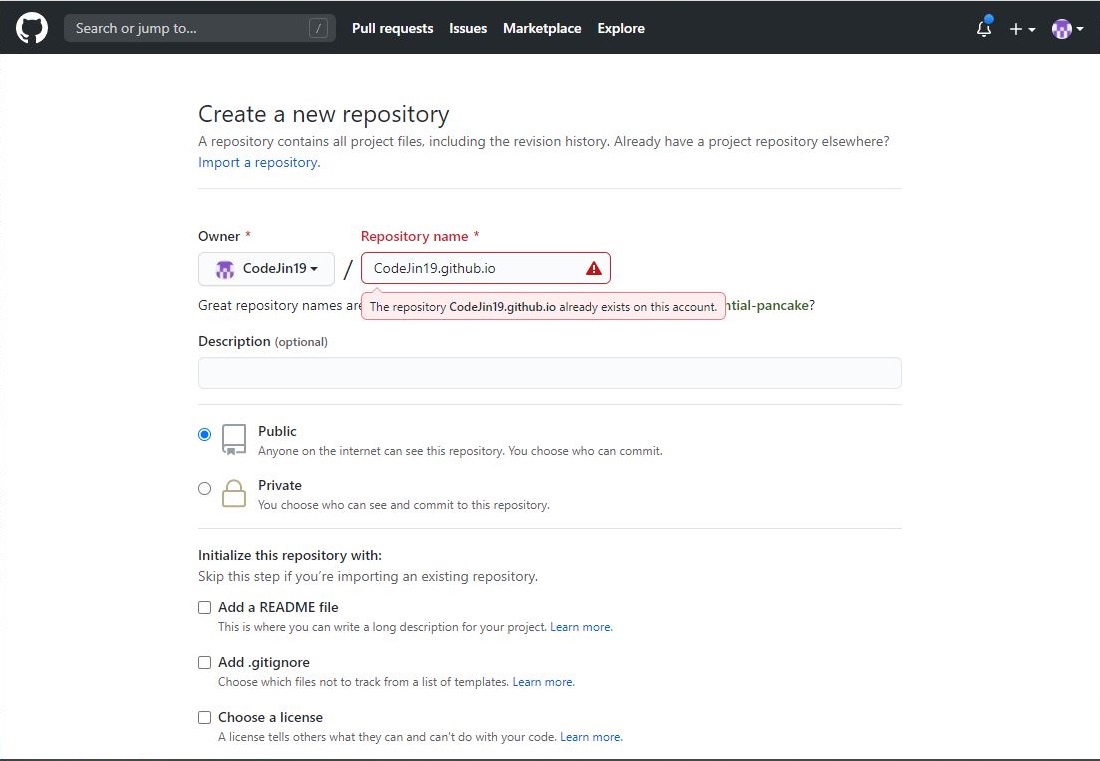Click the 'Create a new repository' heading

tap(323, 114)
